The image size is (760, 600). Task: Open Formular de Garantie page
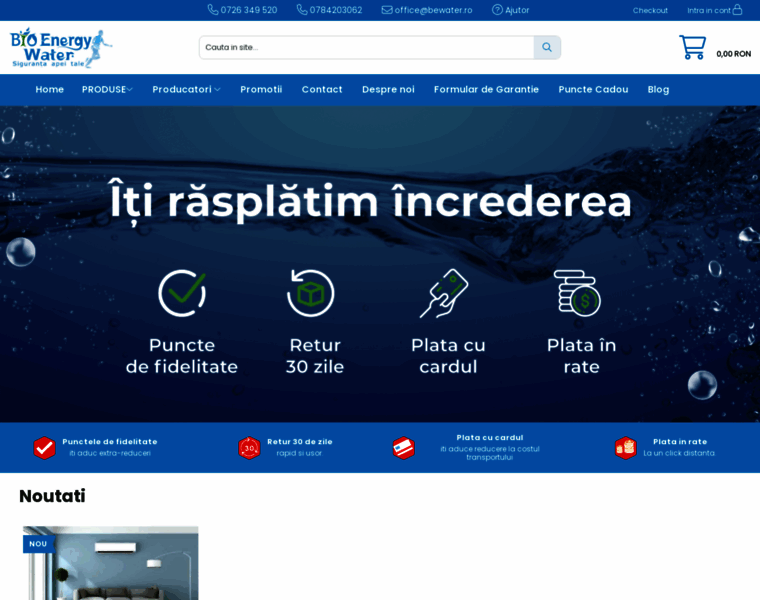(x=486, y=90)
